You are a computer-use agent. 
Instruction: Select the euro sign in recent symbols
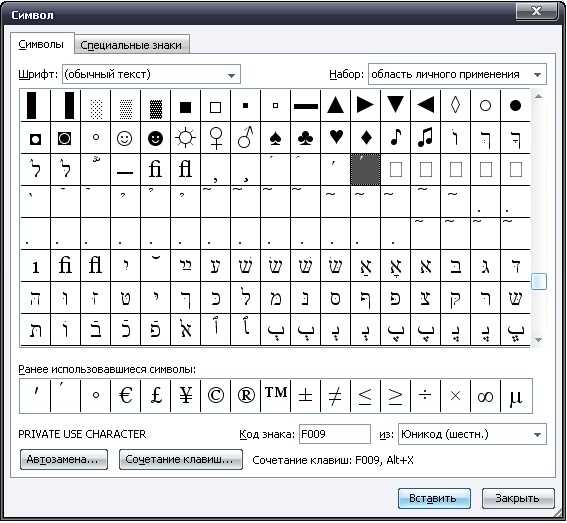tap(125, 396)
